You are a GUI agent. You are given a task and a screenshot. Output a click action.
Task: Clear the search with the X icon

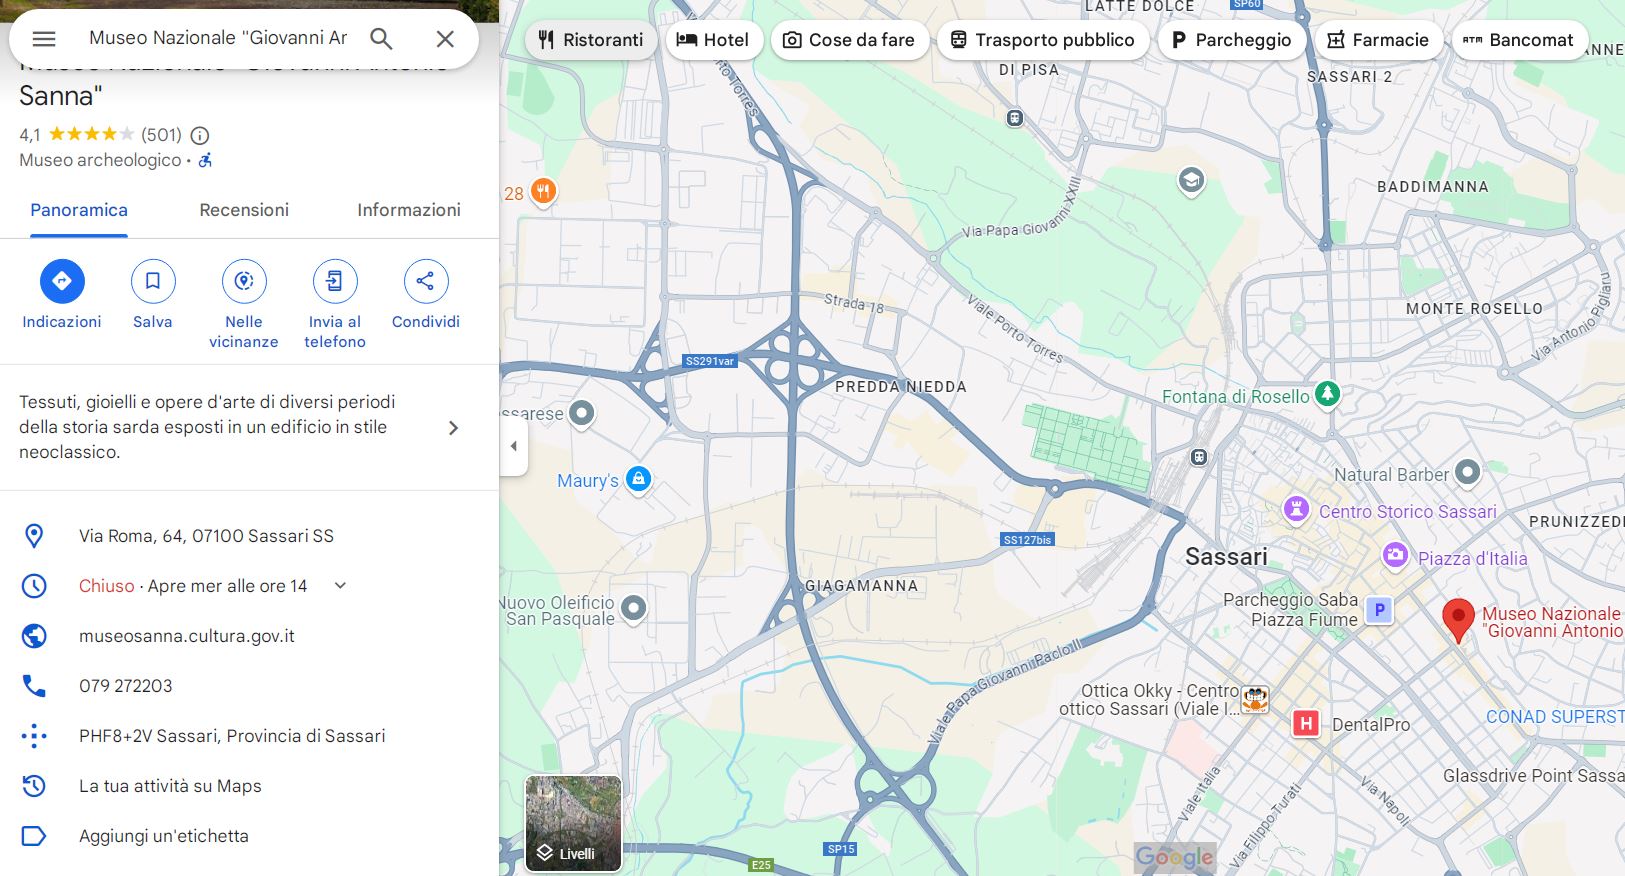(x=445, y=39)
